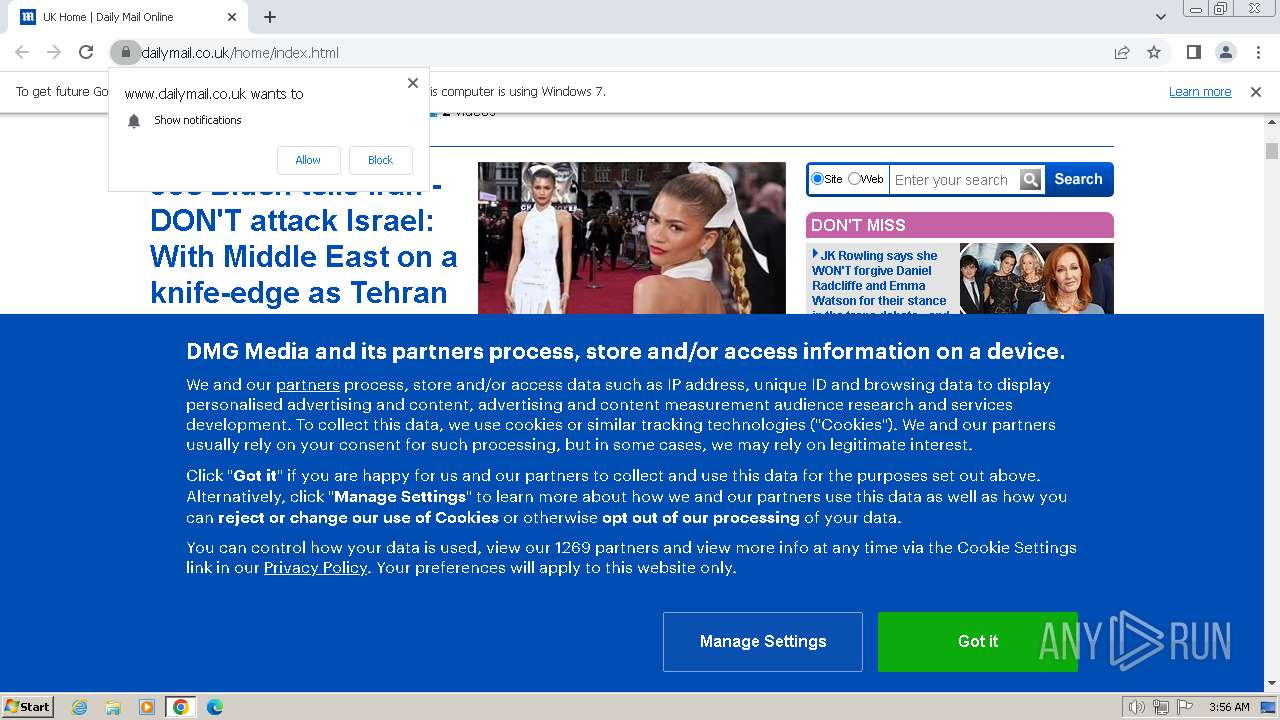Click Manage Settings in cookie banner
This screenshot has height=720, width=1280.
coord(763,642)
